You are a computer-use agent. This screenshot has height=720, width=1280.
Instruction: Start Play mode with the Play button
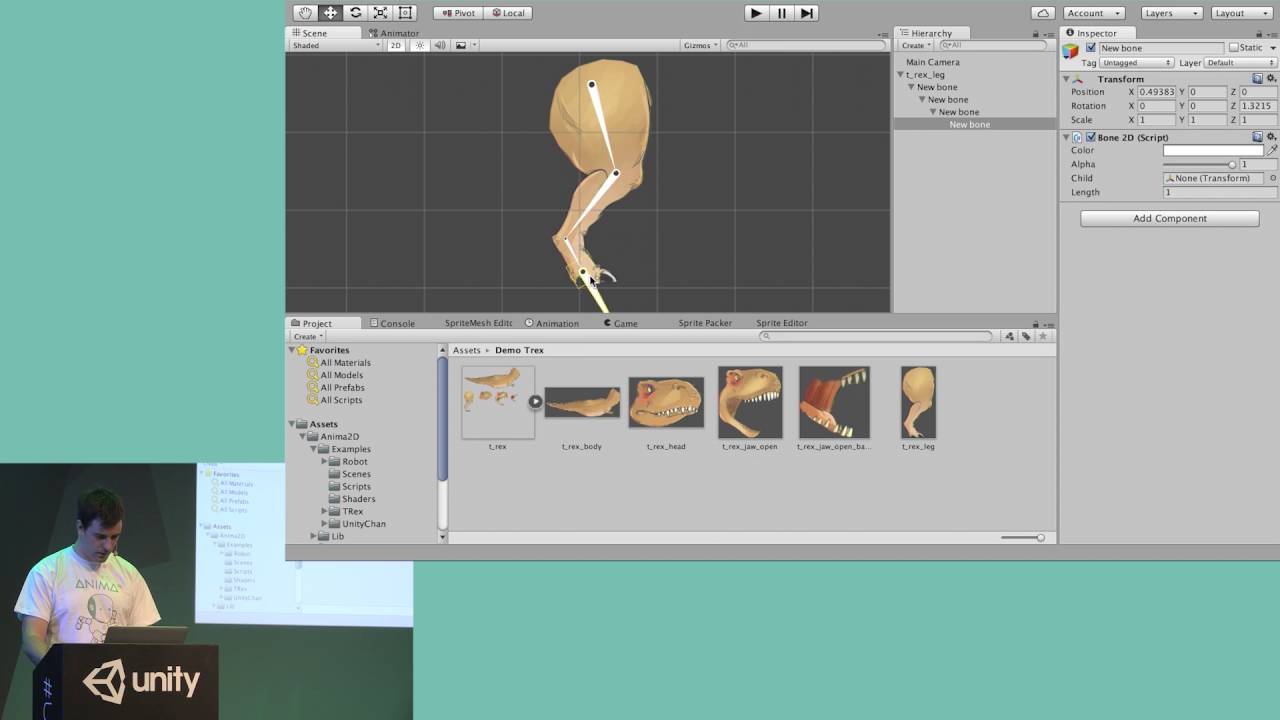[756, 13]
